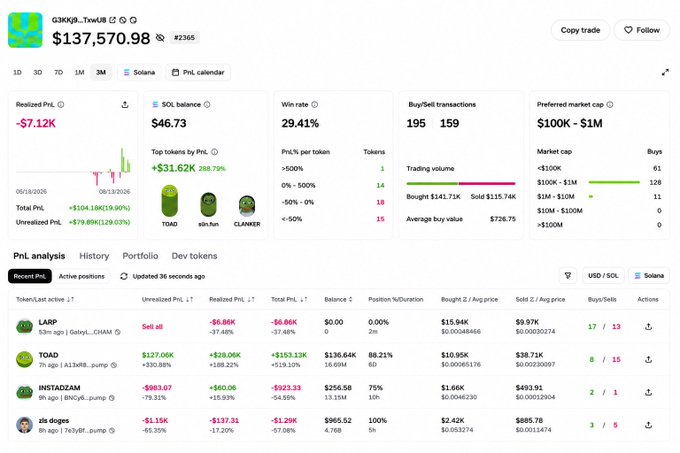Click the #2365 rank badge

[x=184, y=38]
